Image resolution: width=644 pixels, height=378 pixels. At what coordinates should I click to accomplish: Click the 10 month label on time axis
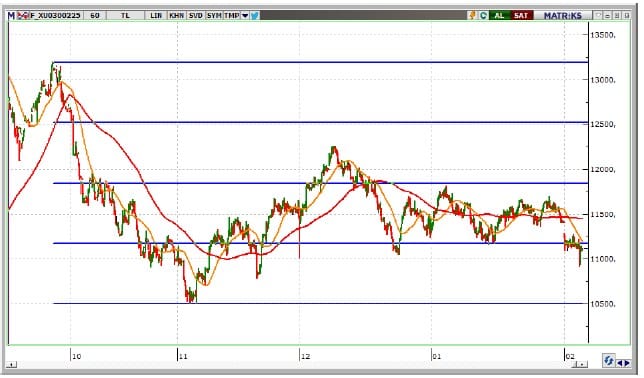[x=76, y=357]
